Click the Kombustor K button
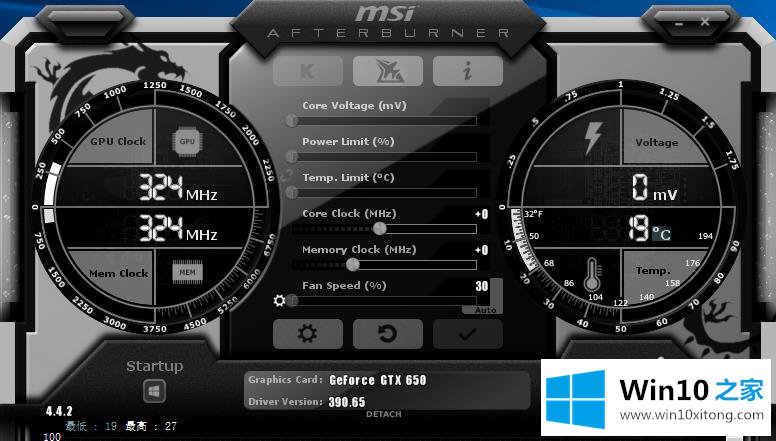 click(x=307, y=71)
